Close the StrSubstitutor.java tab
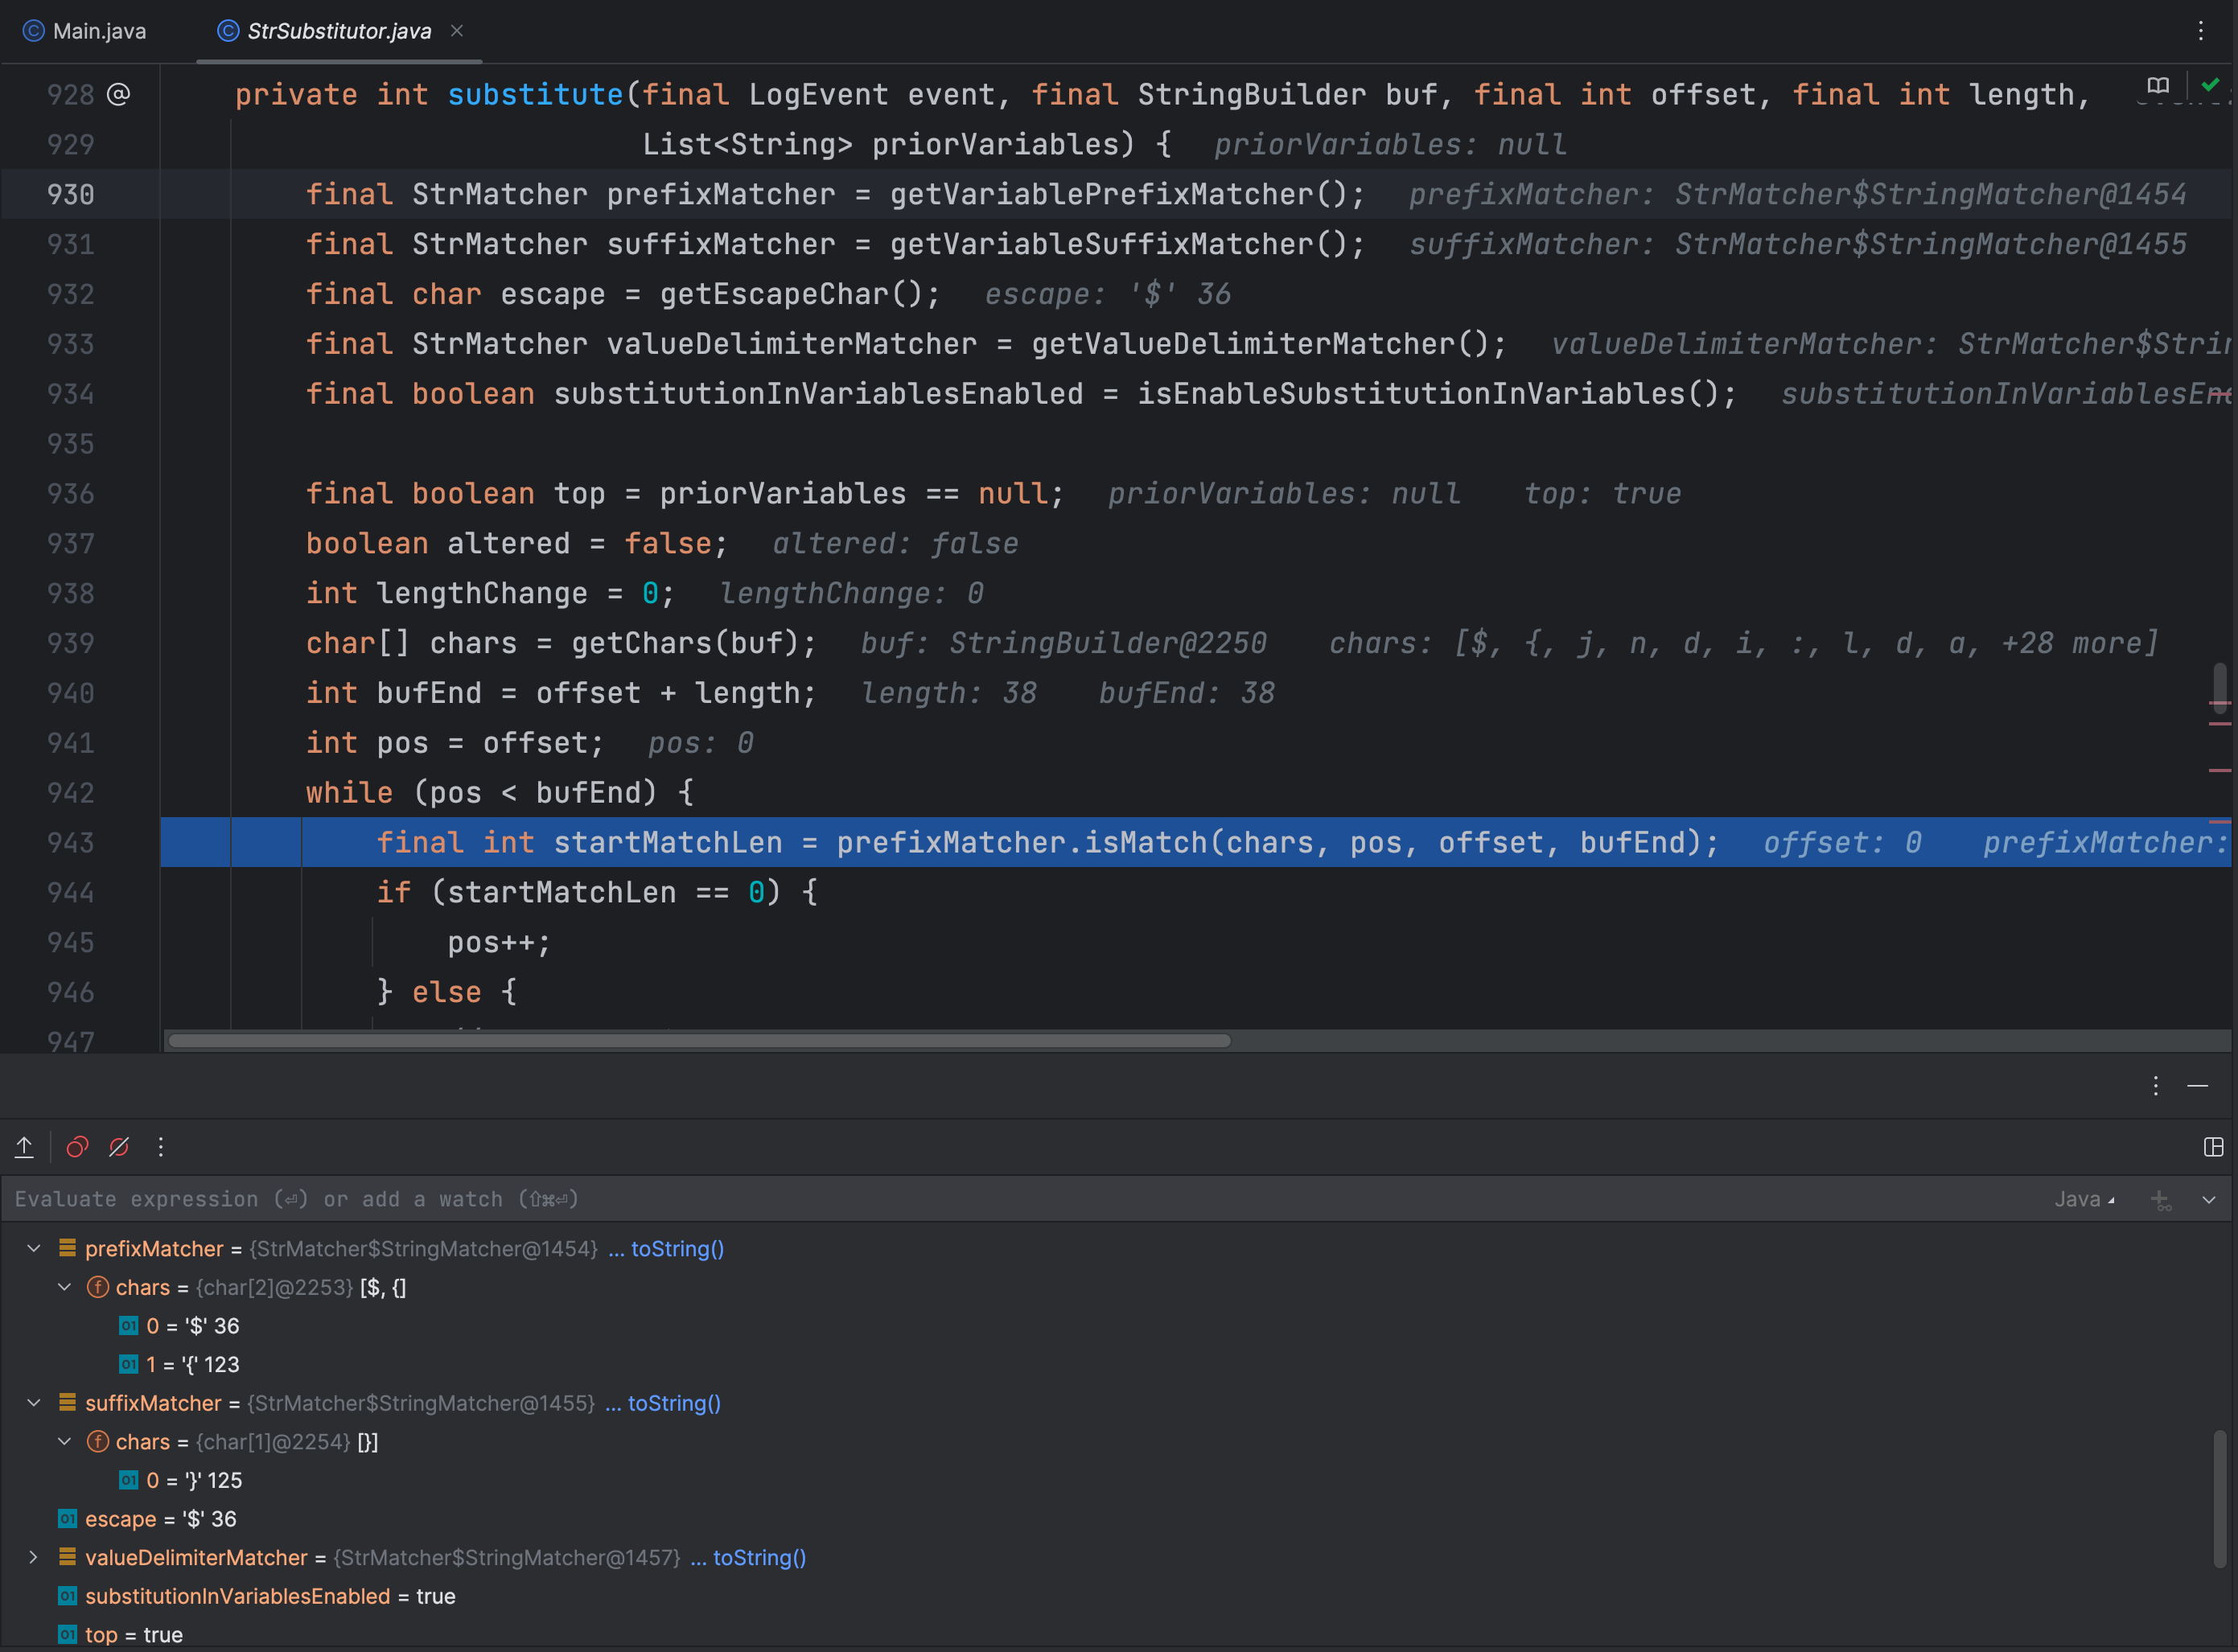This screenshot has width=2238, height=1652. 457,31
